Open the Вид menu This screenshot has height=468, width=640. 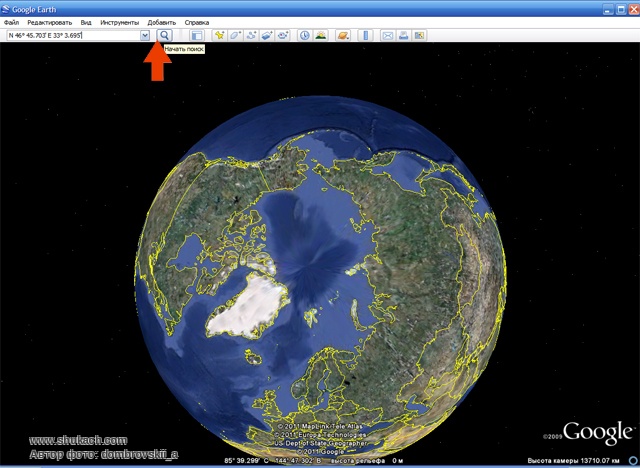(86, 22)
